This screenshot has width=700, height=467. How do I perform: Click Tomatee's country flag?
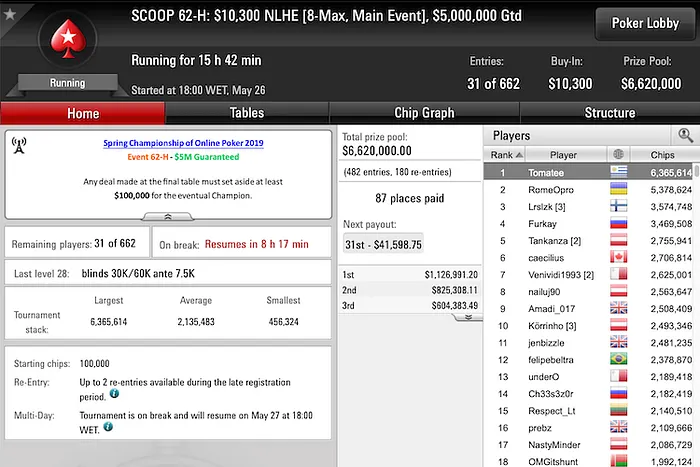[617, 173]
